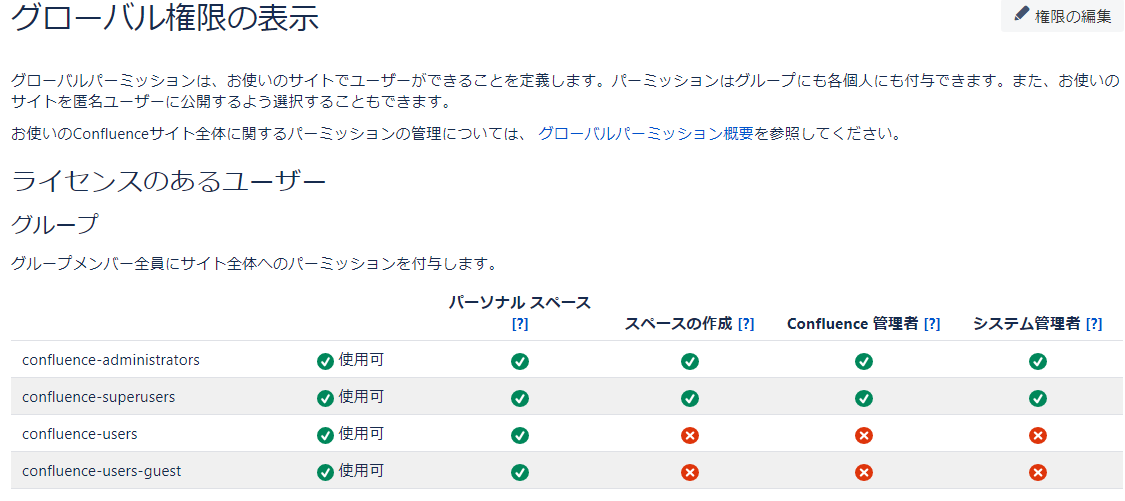Open the [?] help next to スペースの作成
Image resolution: width=1125 pixels, height=501 pixels.
(746, 324)
